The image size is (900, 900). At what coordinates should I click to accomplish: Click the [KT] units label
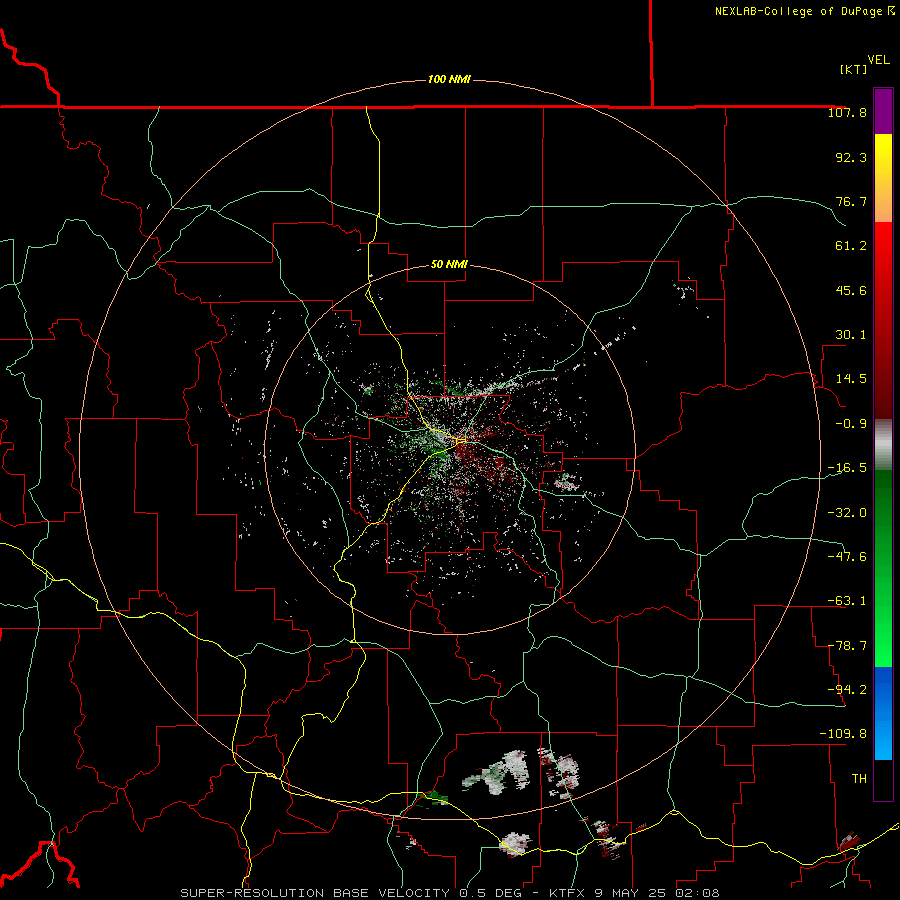tap(854, 69)
